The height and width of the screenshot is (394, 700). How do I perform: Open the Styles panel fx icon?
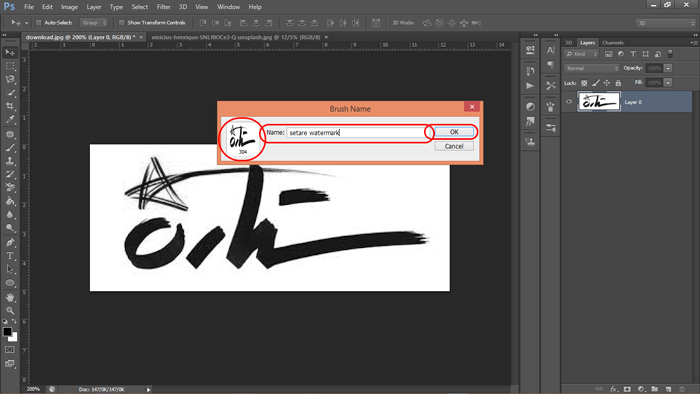pos(530,121)
